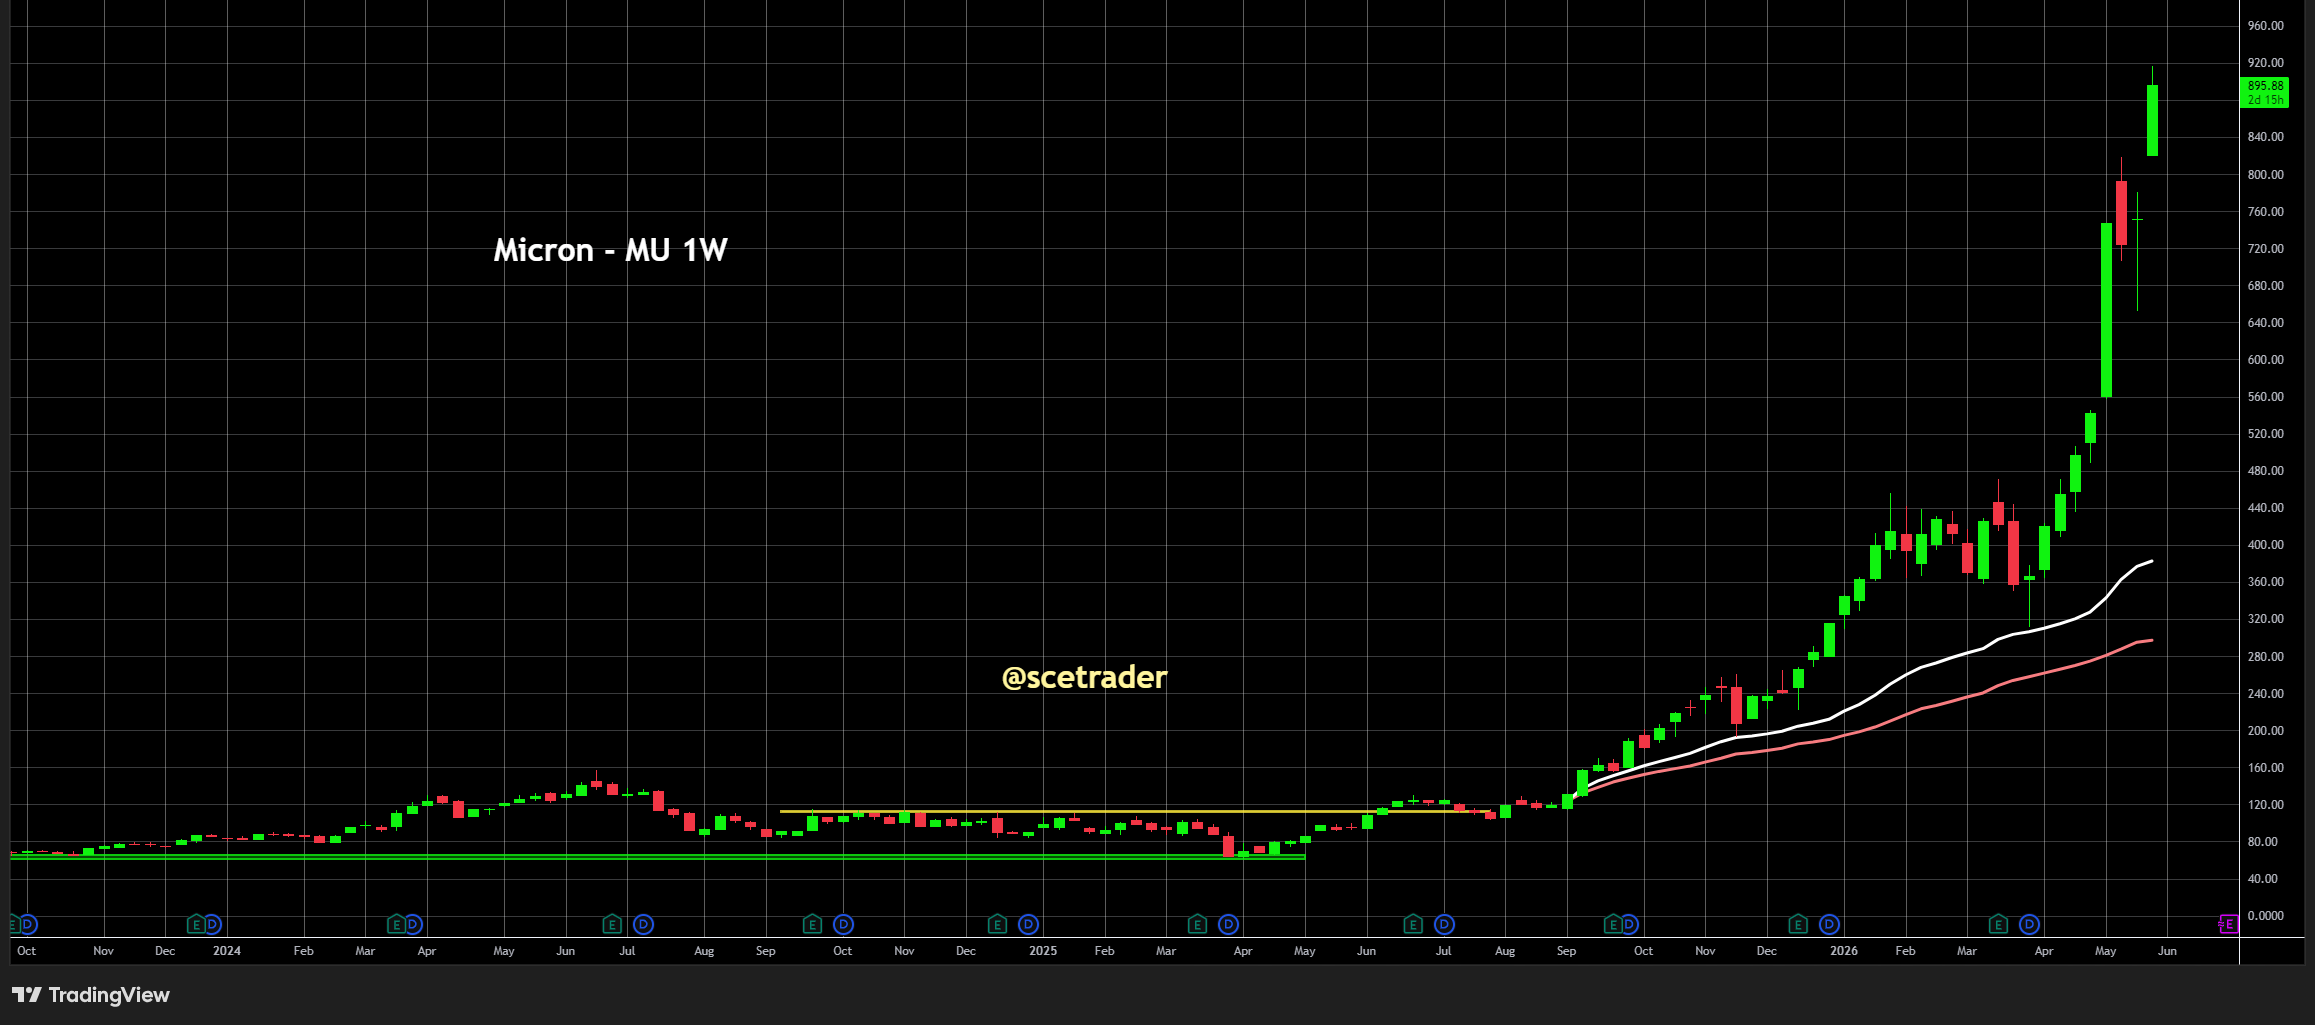
Task: Click the 640.00 price axis label
Action: point(2265,323)
